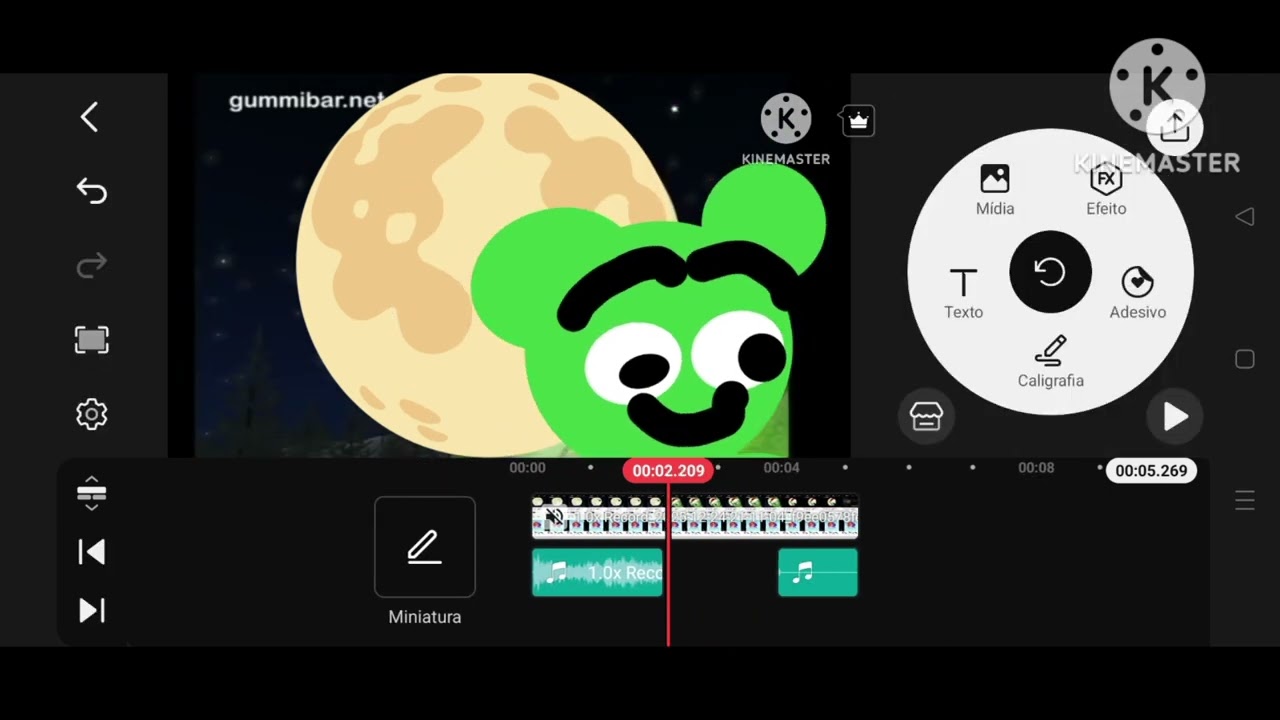Click the 00:00 mark on the time ruler
Screen dimensions: 1280x720
click(x=527, y=468)
